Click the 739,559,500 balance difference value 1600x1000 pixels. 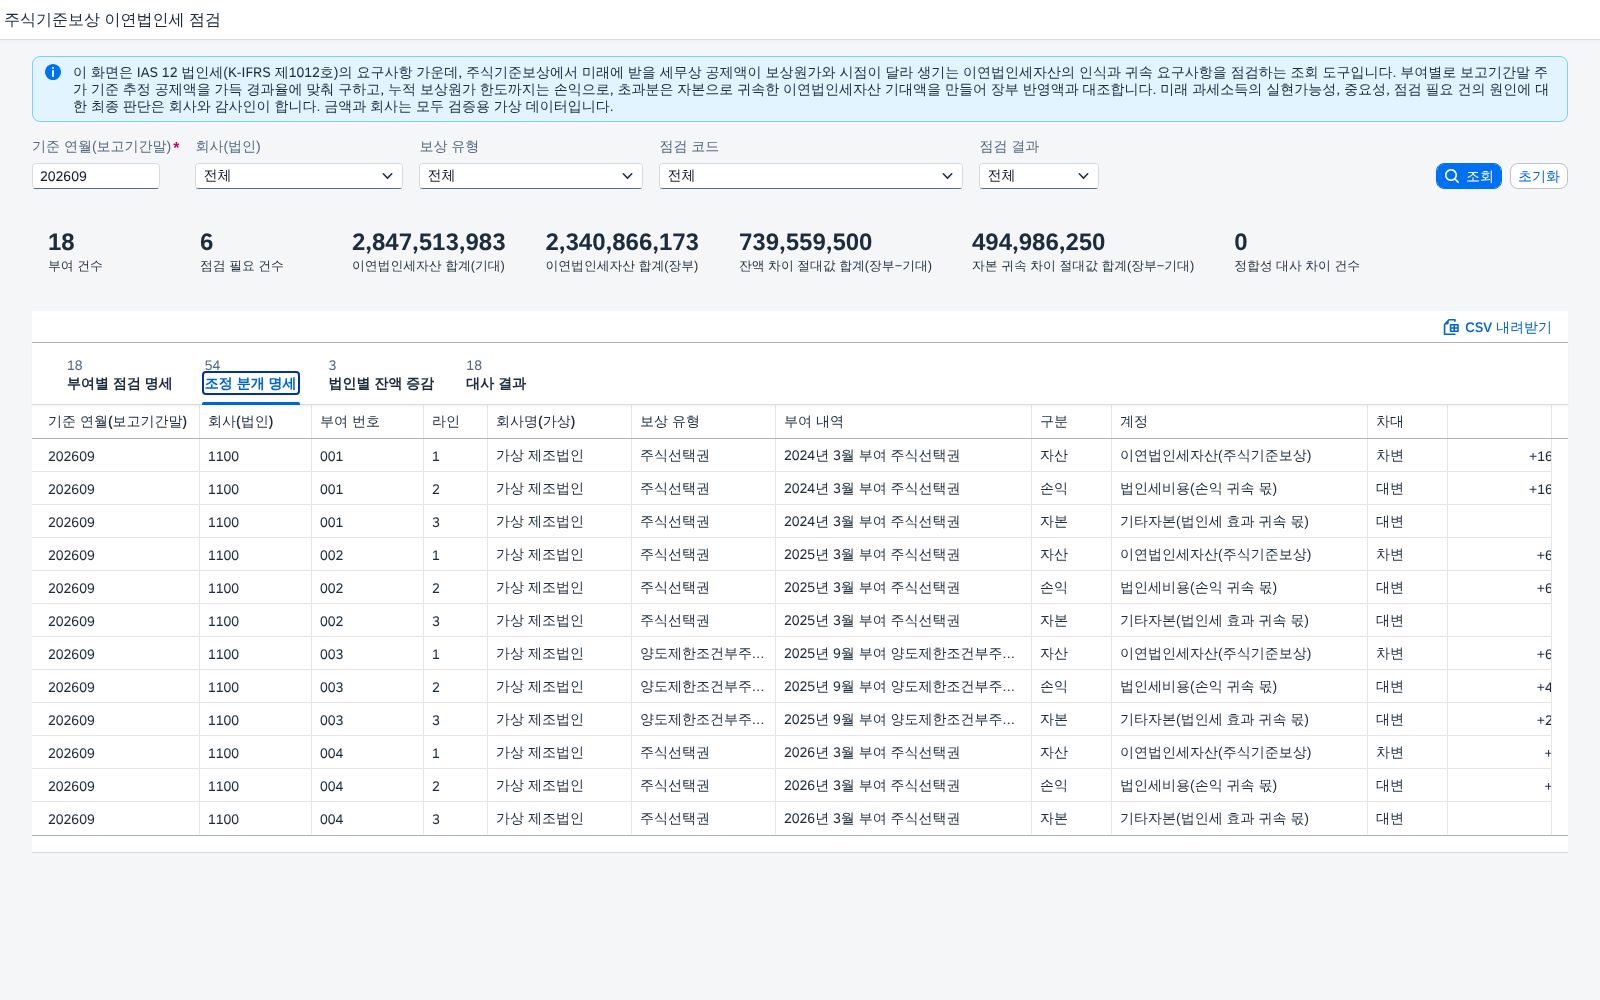pyautogui.click(x=805, y=242)
